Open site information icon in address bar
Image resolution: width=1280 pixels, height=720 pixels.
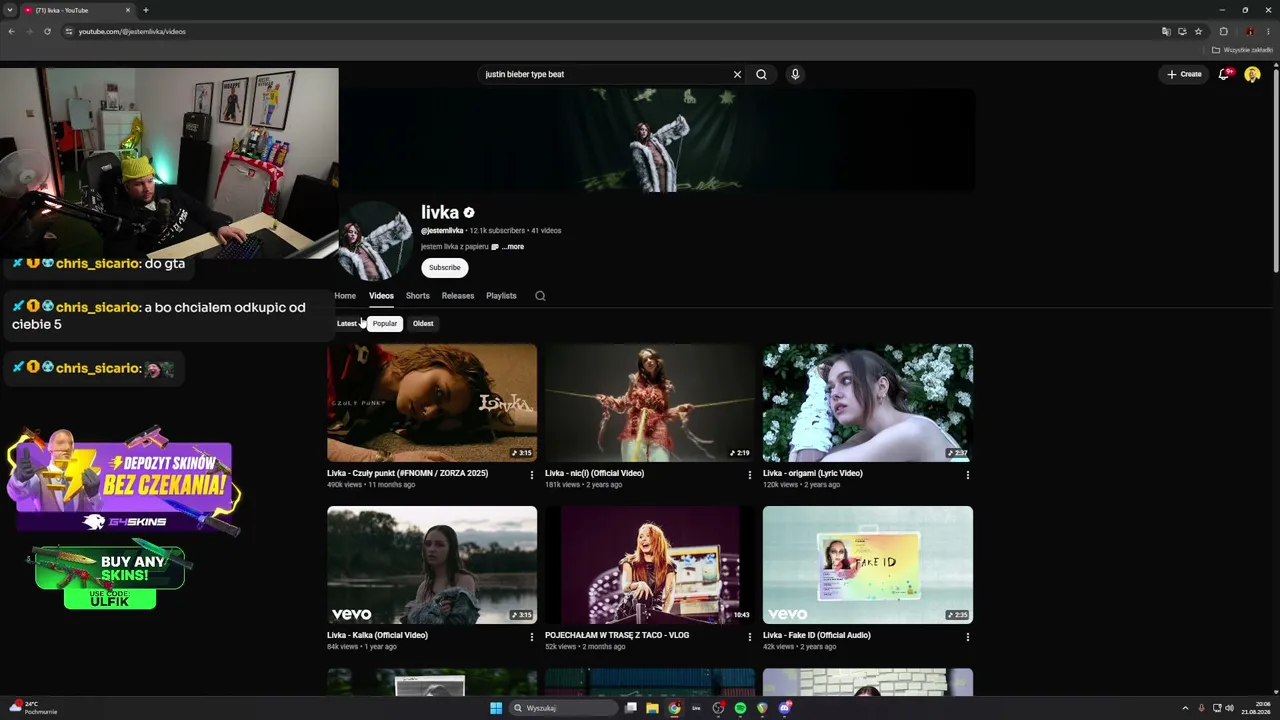coord(69,31)
